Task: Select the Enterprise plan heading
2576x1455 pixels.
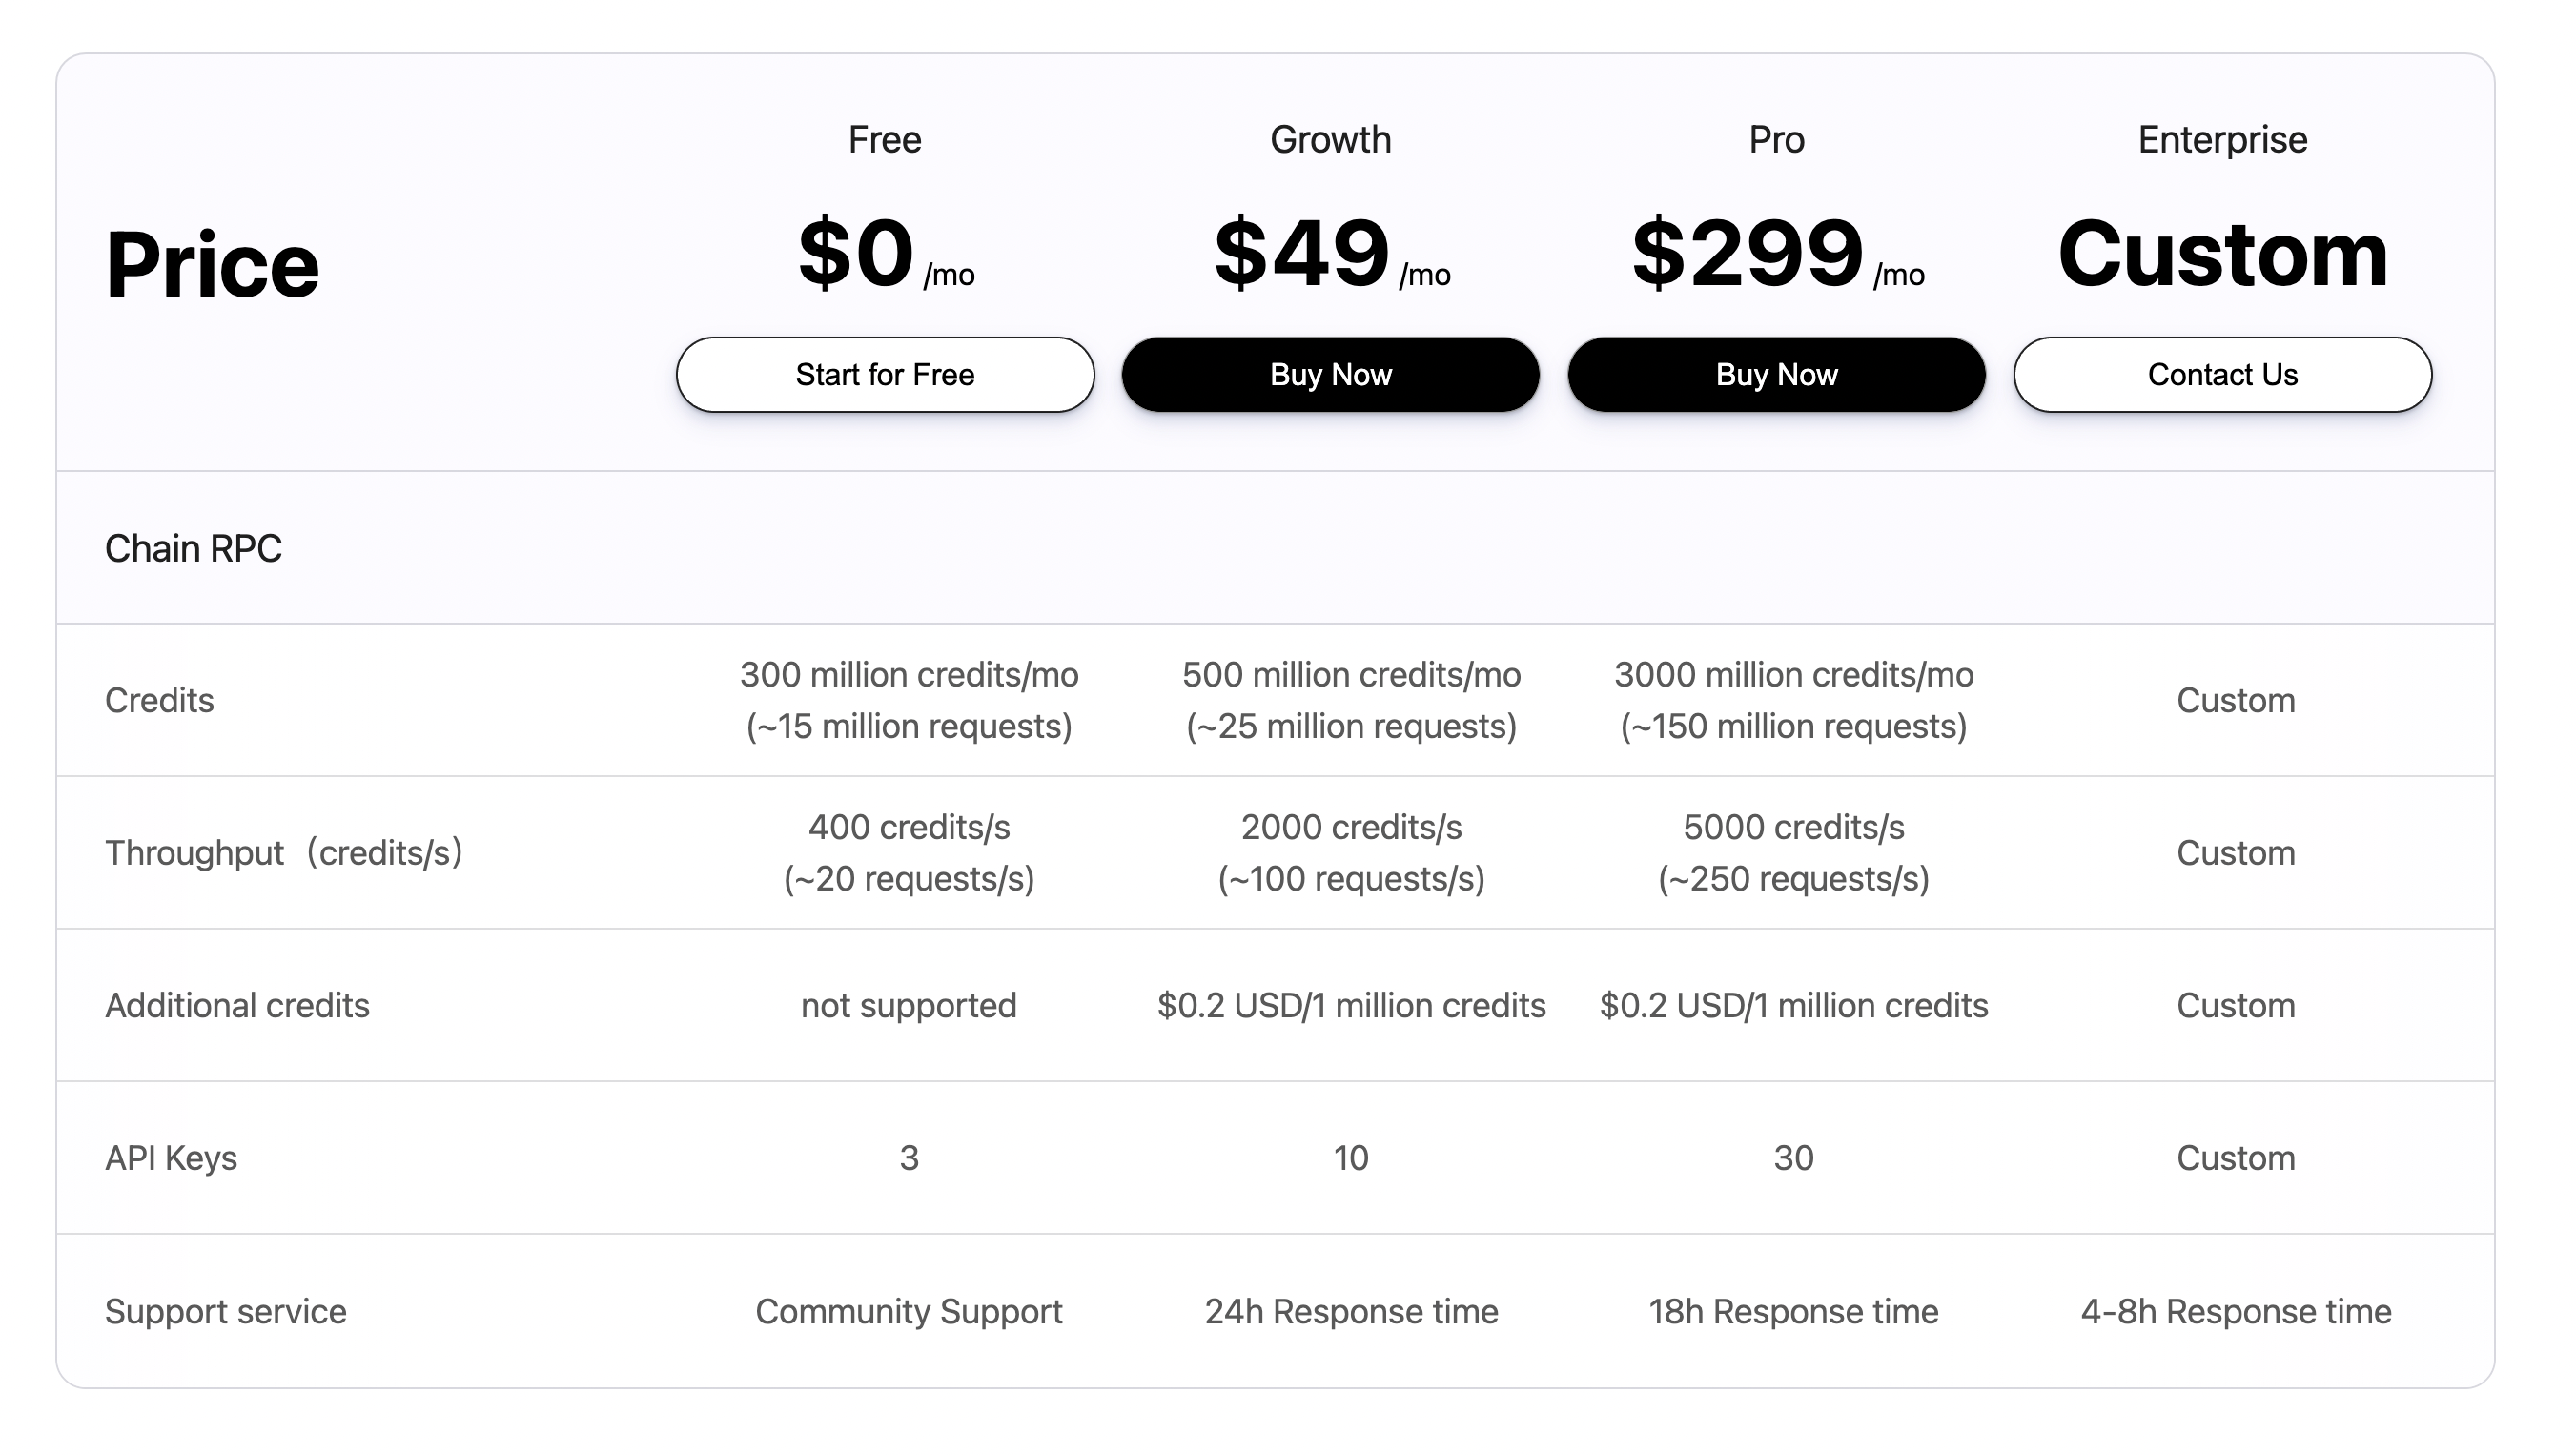Action: 2222,140
